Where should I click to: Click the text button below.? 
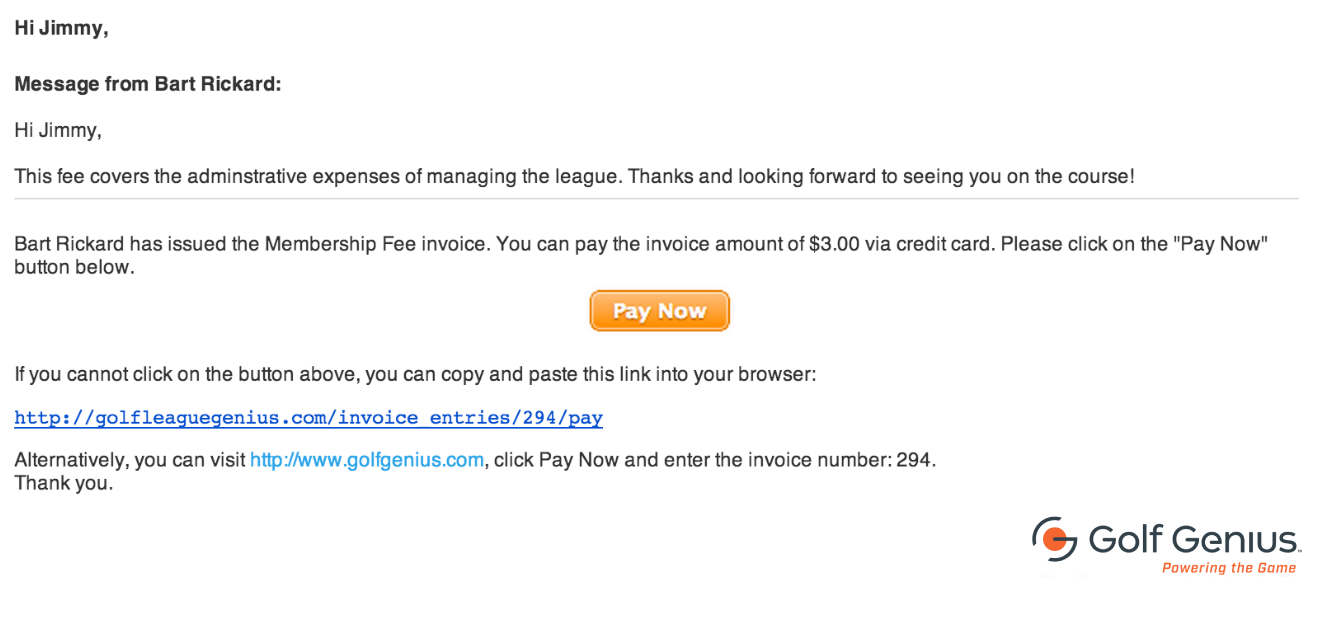(x=73, y=268)
